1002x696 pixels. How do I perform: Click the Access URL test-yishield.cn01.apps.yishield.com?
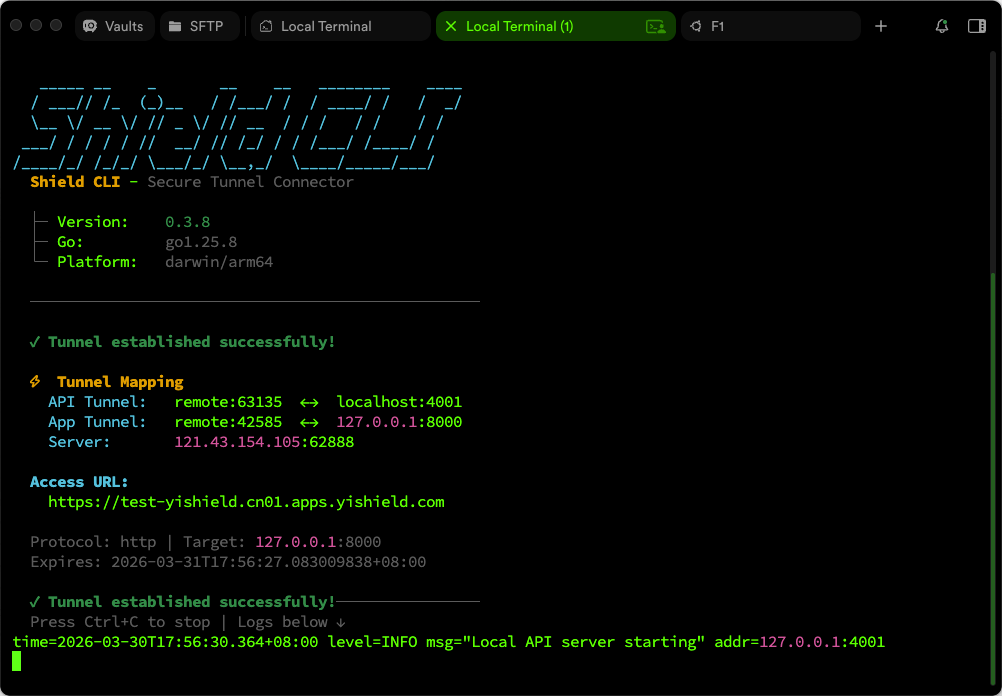click(x=246, y=502)
